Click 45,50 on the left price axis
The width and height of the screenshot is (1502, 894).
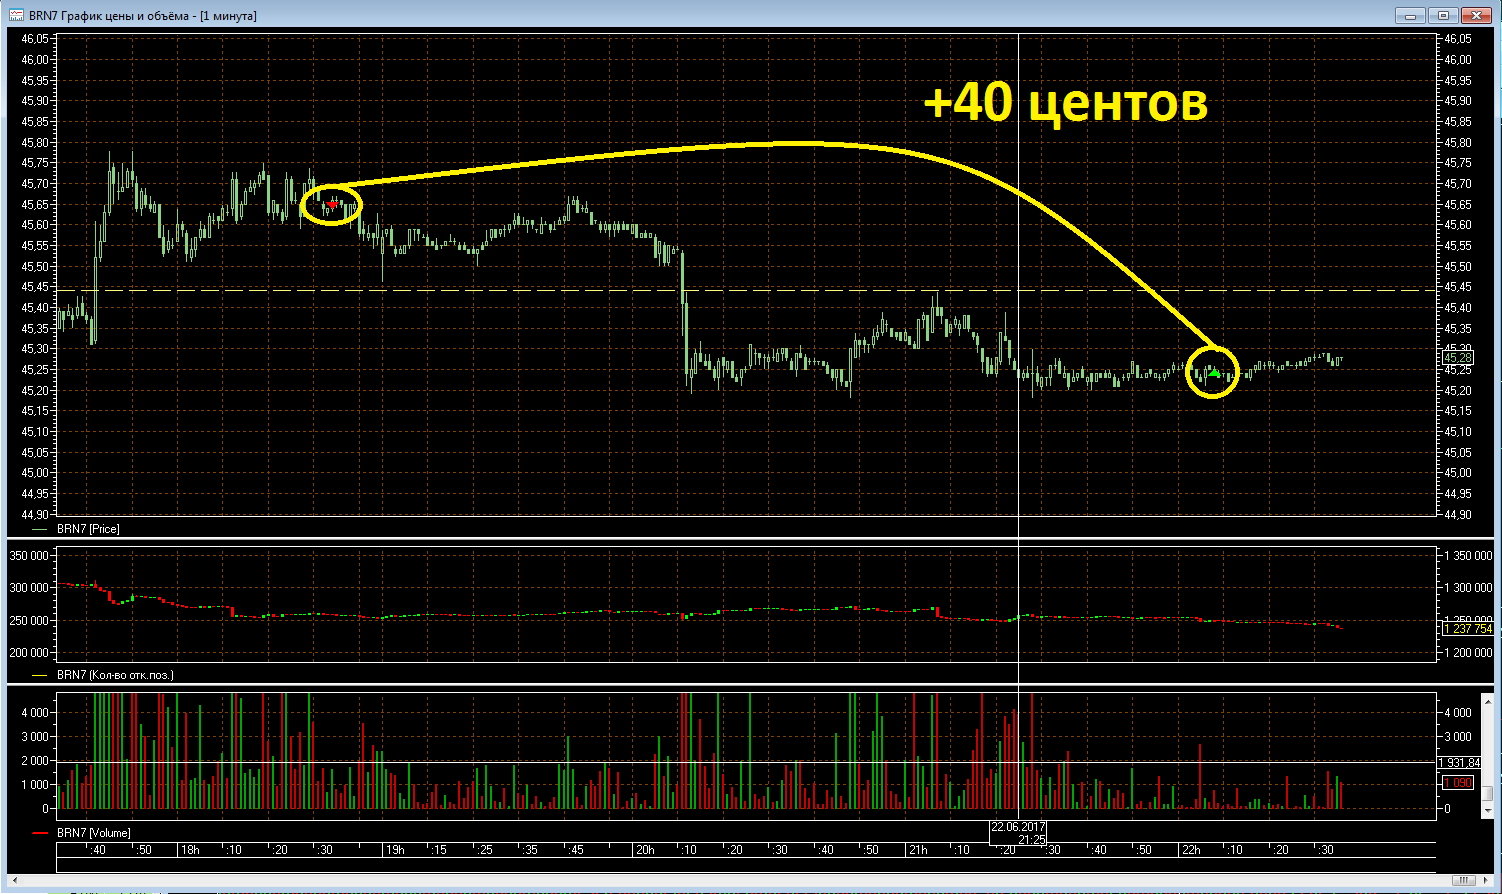[35, 267]
